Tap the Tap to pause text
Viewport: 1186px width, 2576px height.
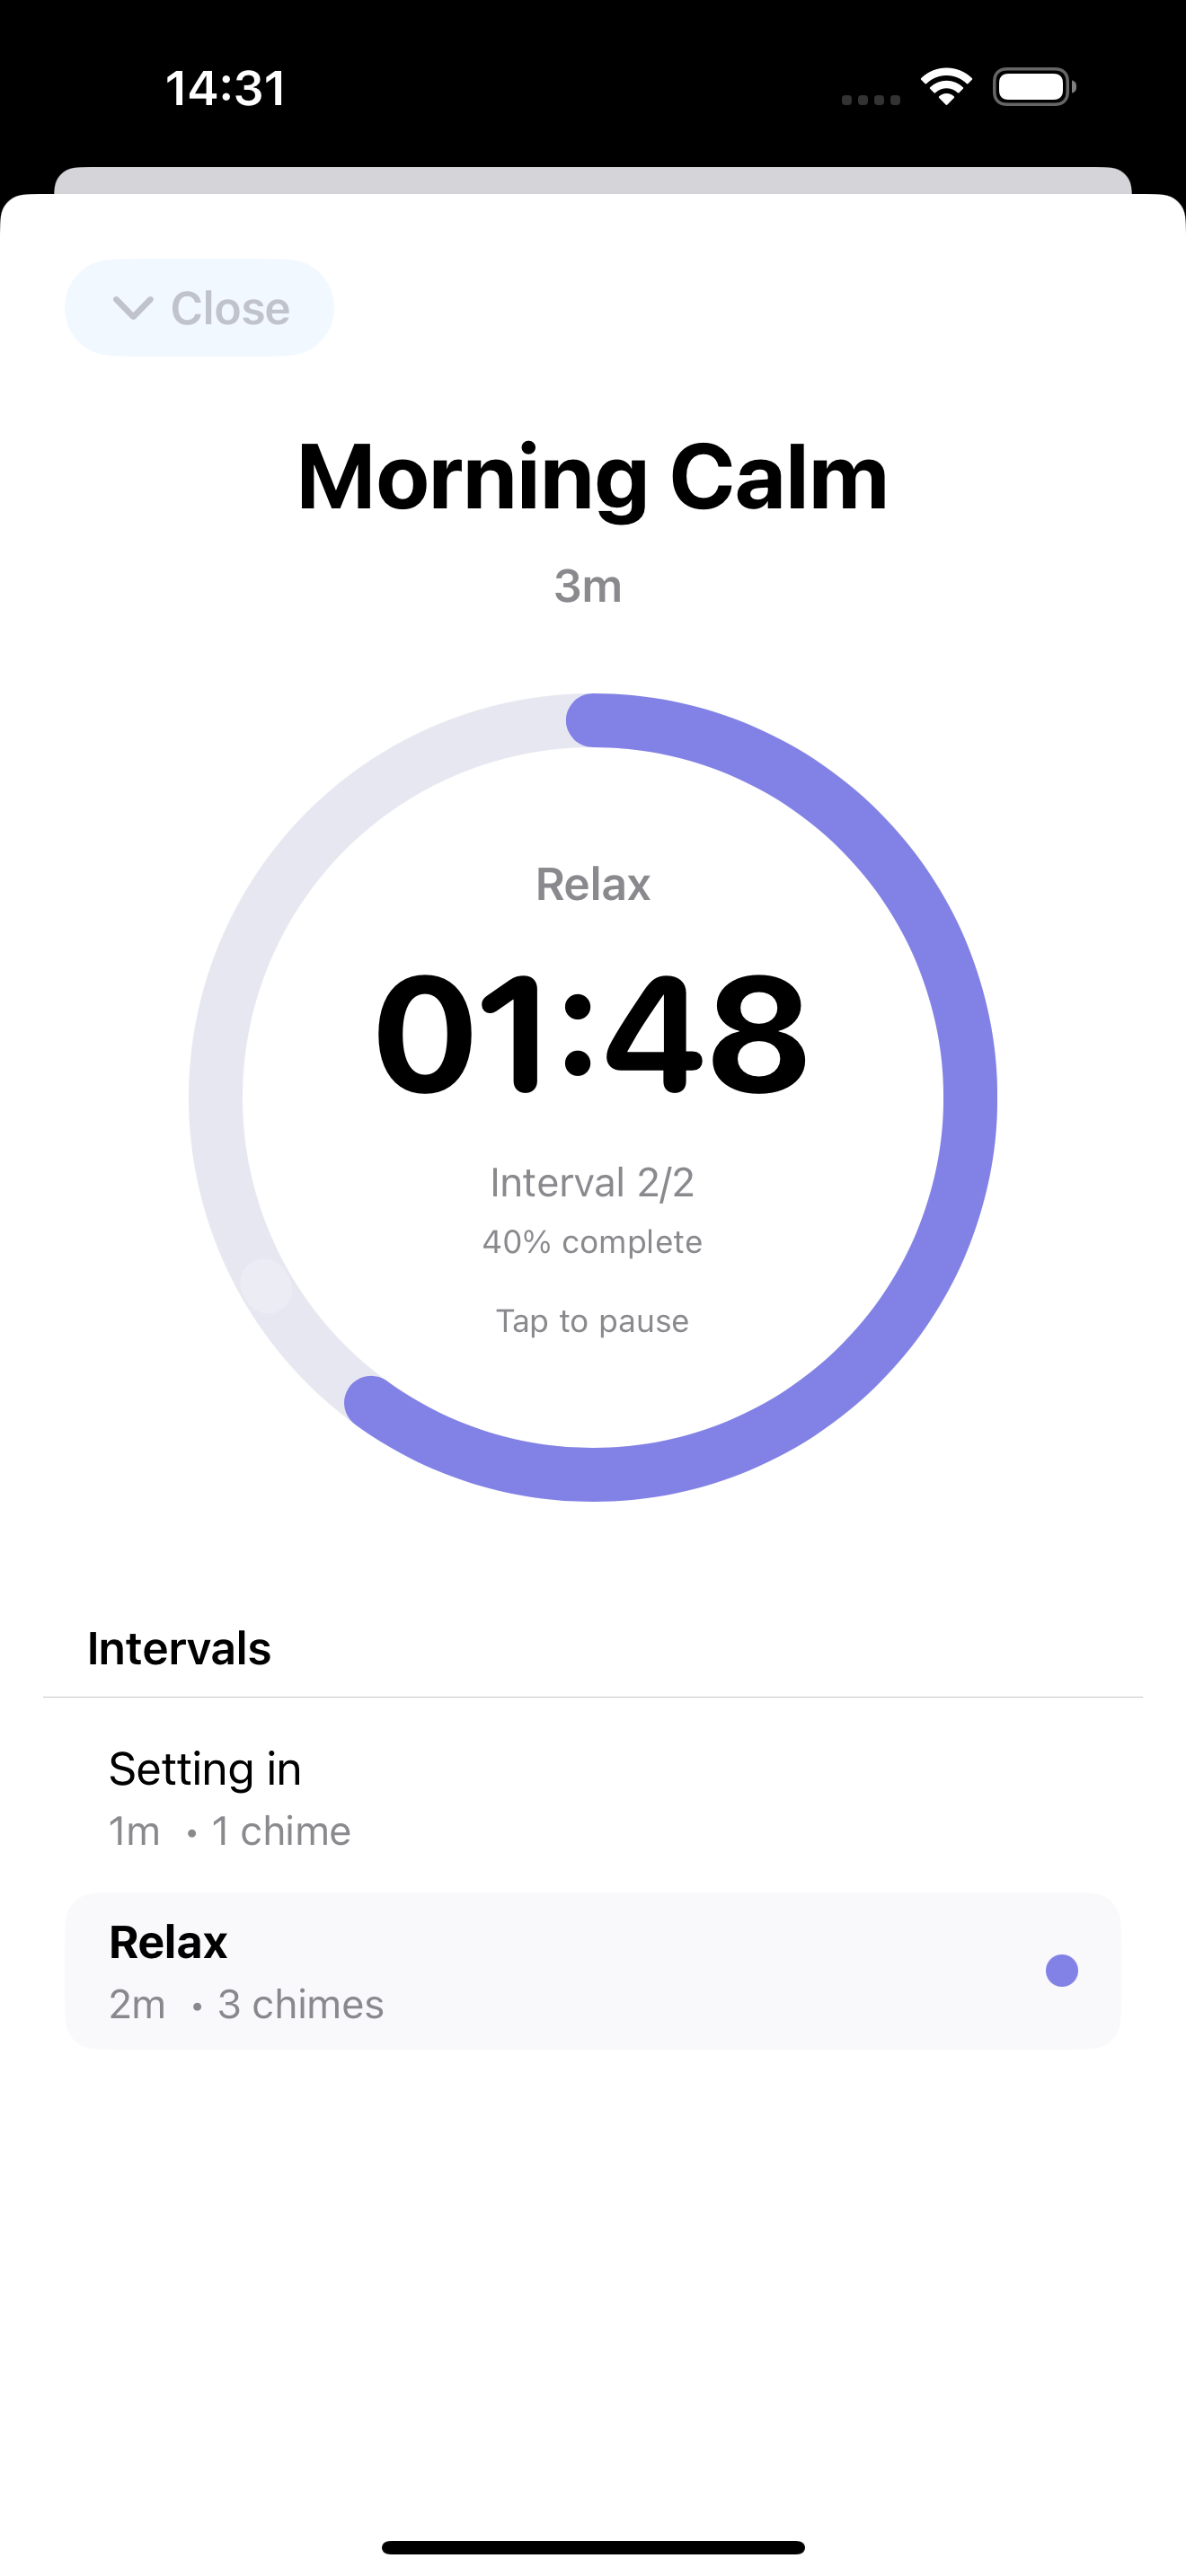[x=592, y=1320]
